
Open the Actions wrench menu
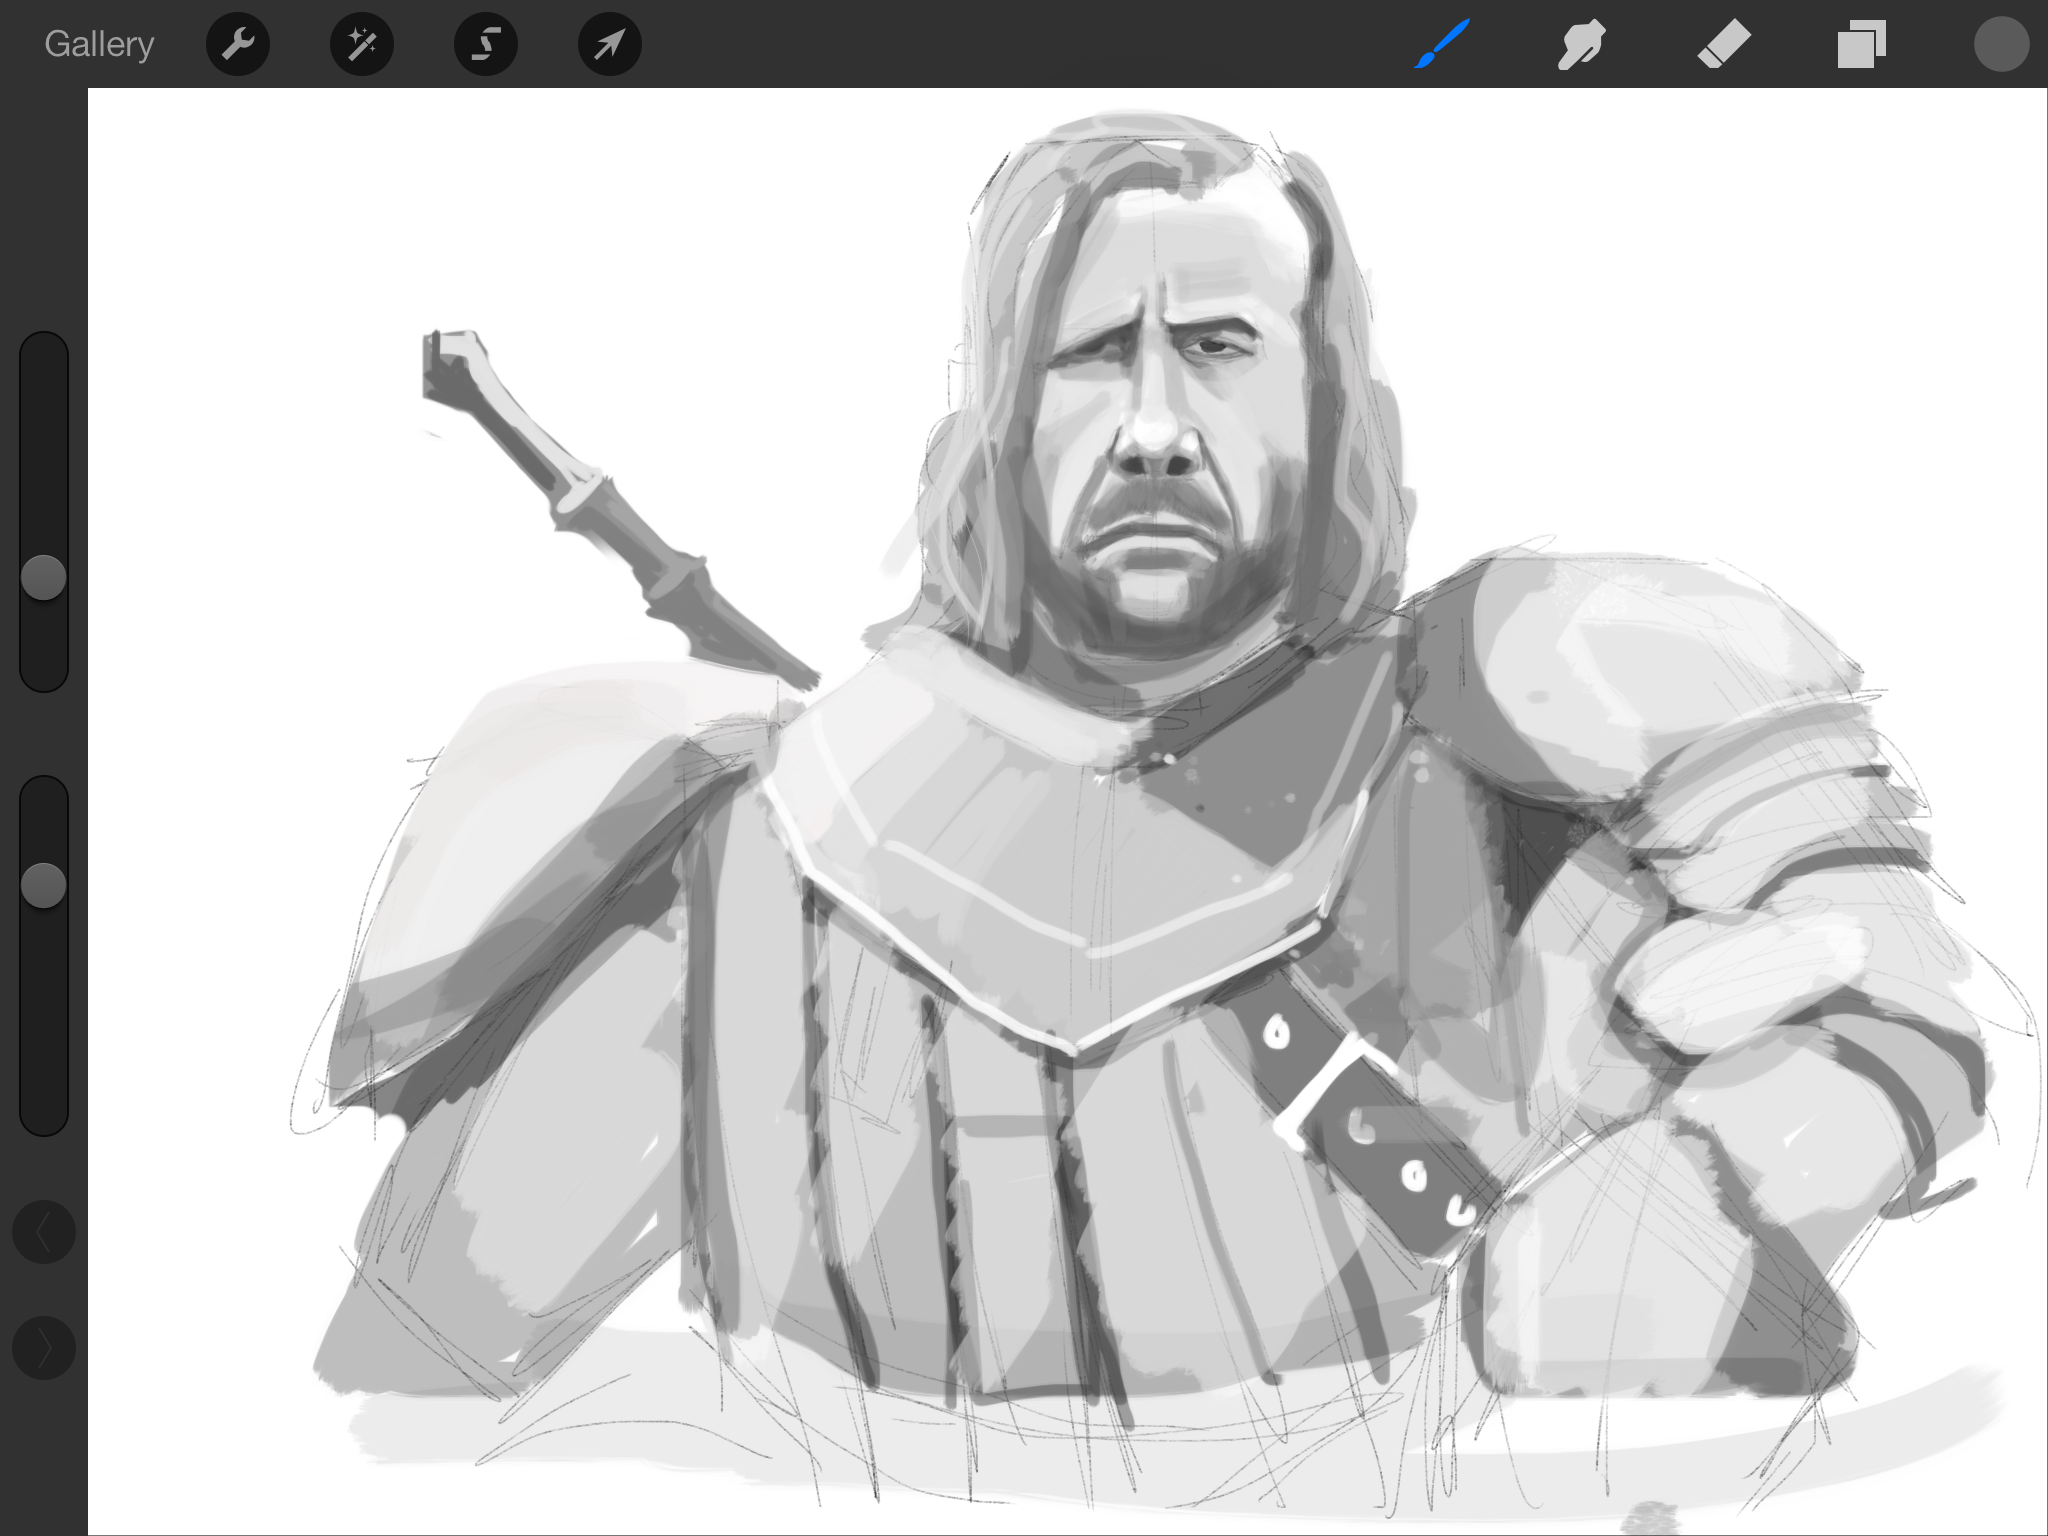pos(238,44)
